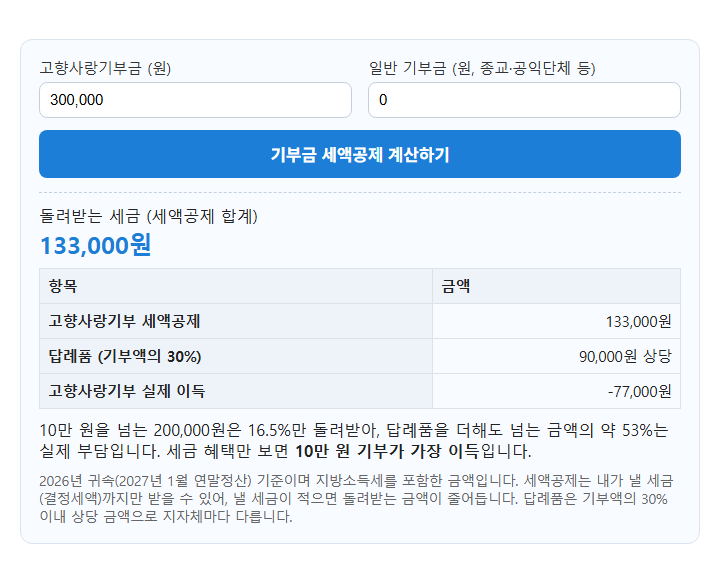This screenshot has height=567, width=720.
Task: Select the label 일반 기부금 (원, 종교·공익단체 등)
Action: (482, 68)
